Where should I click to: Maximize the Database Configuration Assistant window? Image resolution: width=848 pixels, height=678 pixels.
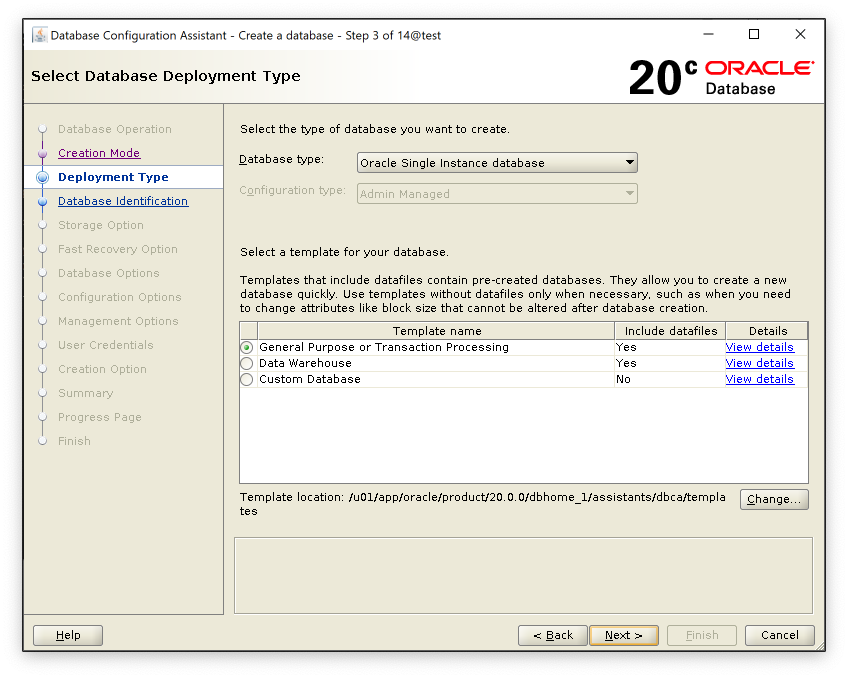pos(754,35)
